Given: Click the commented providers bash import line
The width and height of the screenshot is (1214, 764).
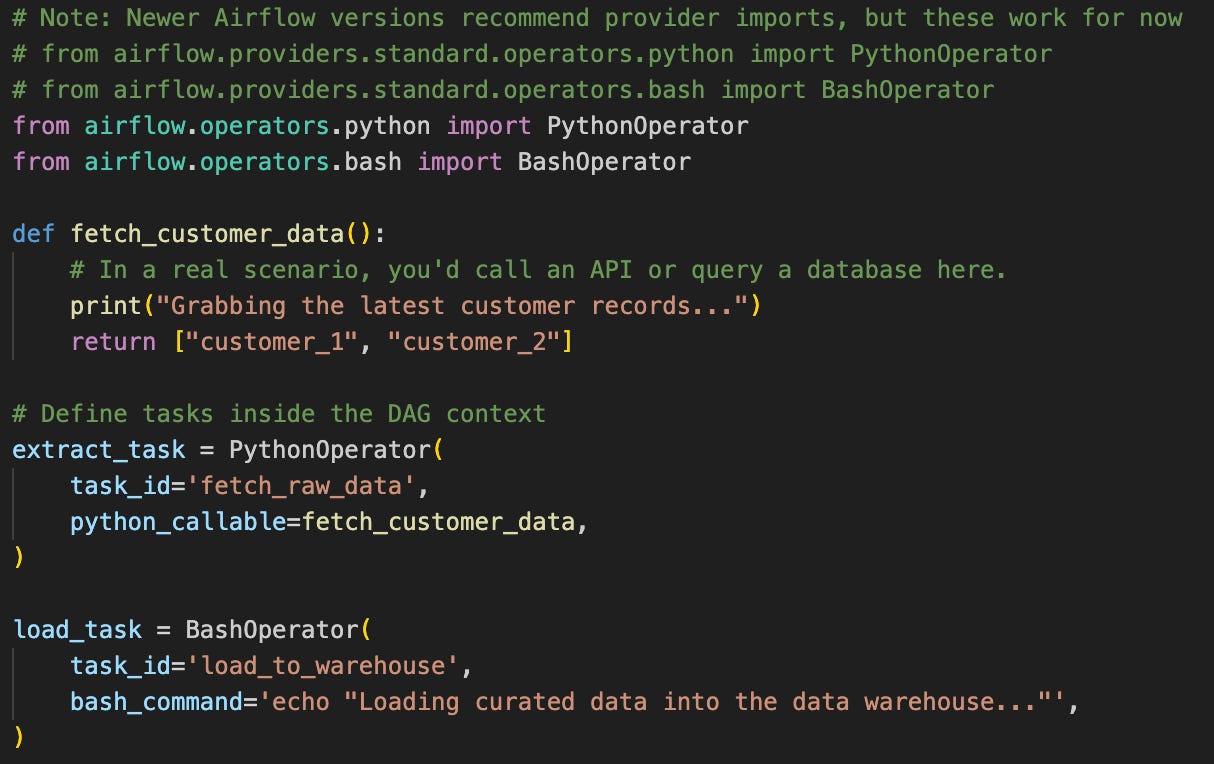Looking at the screenshot, I should coord(504,90).
